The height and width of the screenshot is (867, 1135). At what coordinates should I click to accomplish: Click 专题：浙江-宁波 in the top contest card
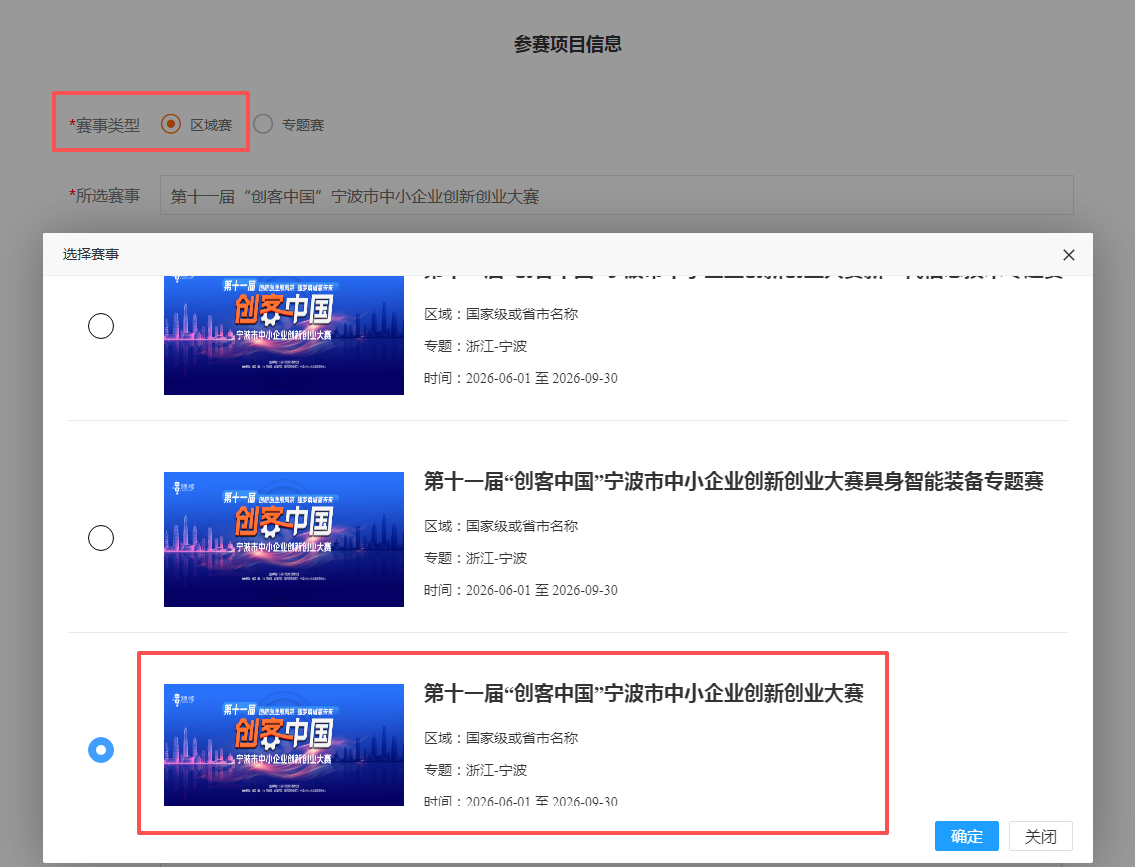pos(475,346)
